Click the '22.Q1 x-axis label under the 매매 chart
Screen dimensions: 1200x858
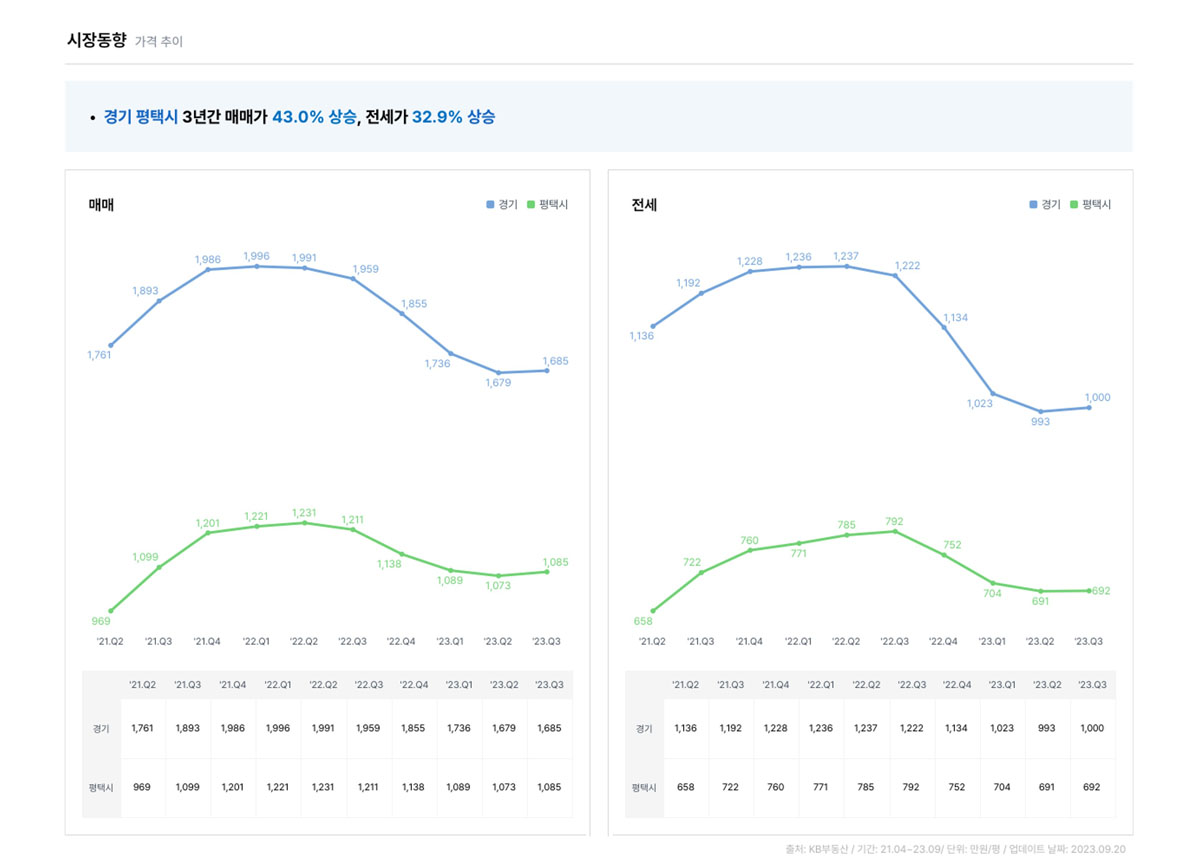point(256,641)
